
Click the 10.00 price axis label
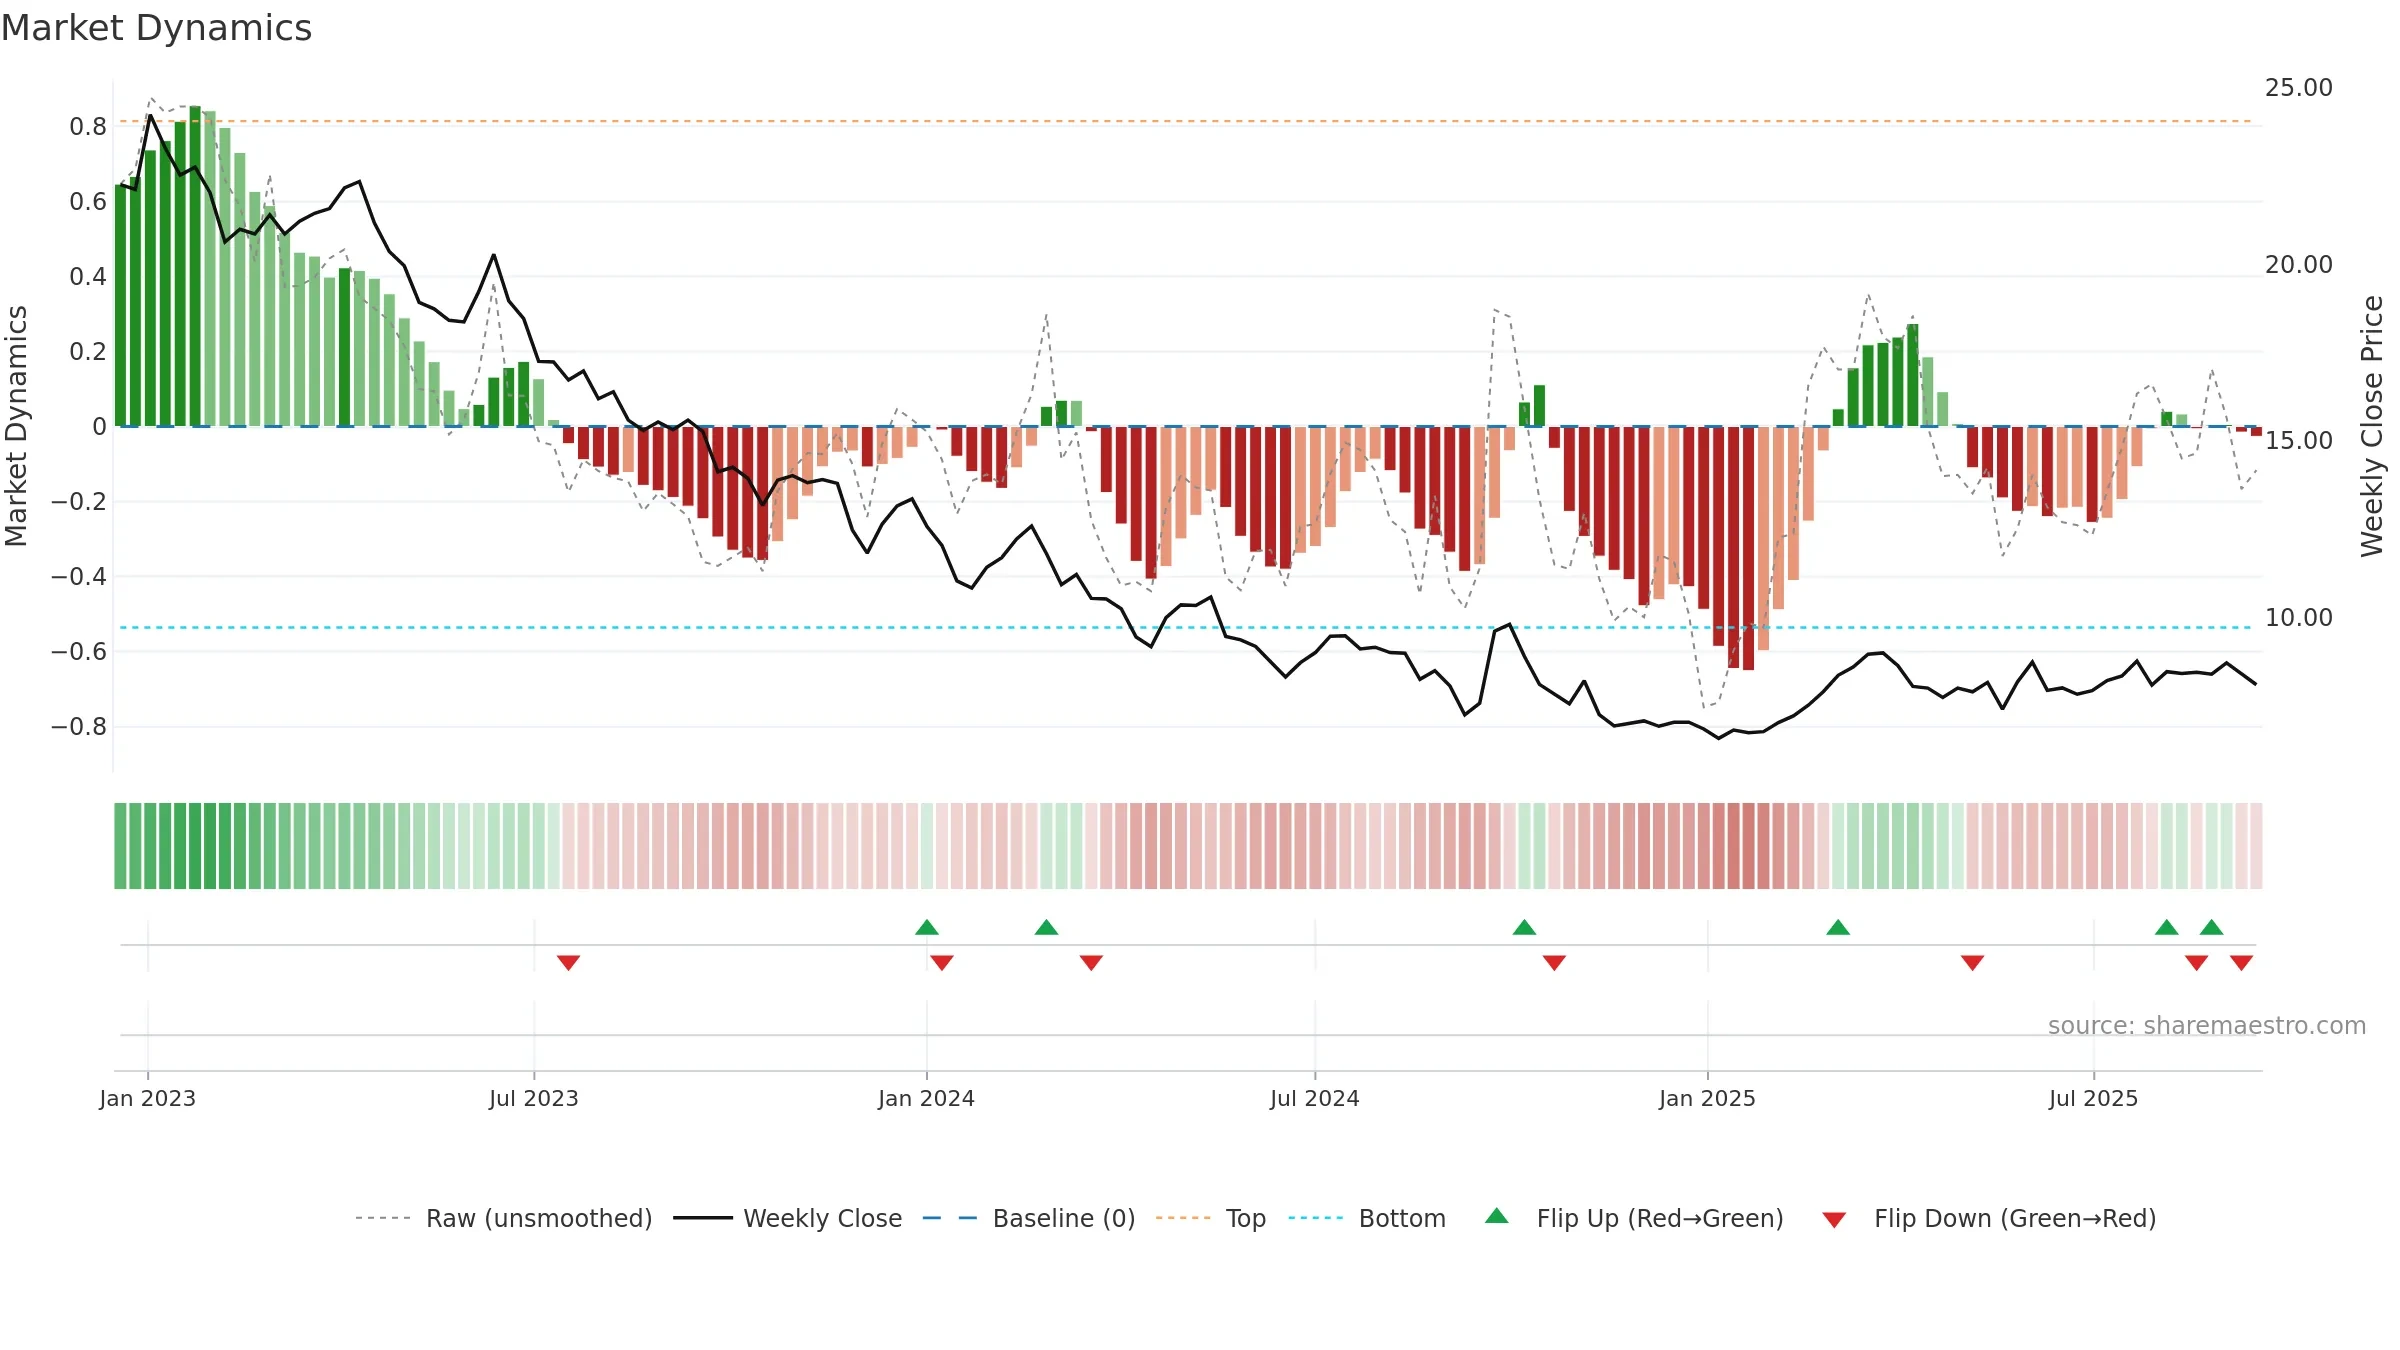point(2299,618)
